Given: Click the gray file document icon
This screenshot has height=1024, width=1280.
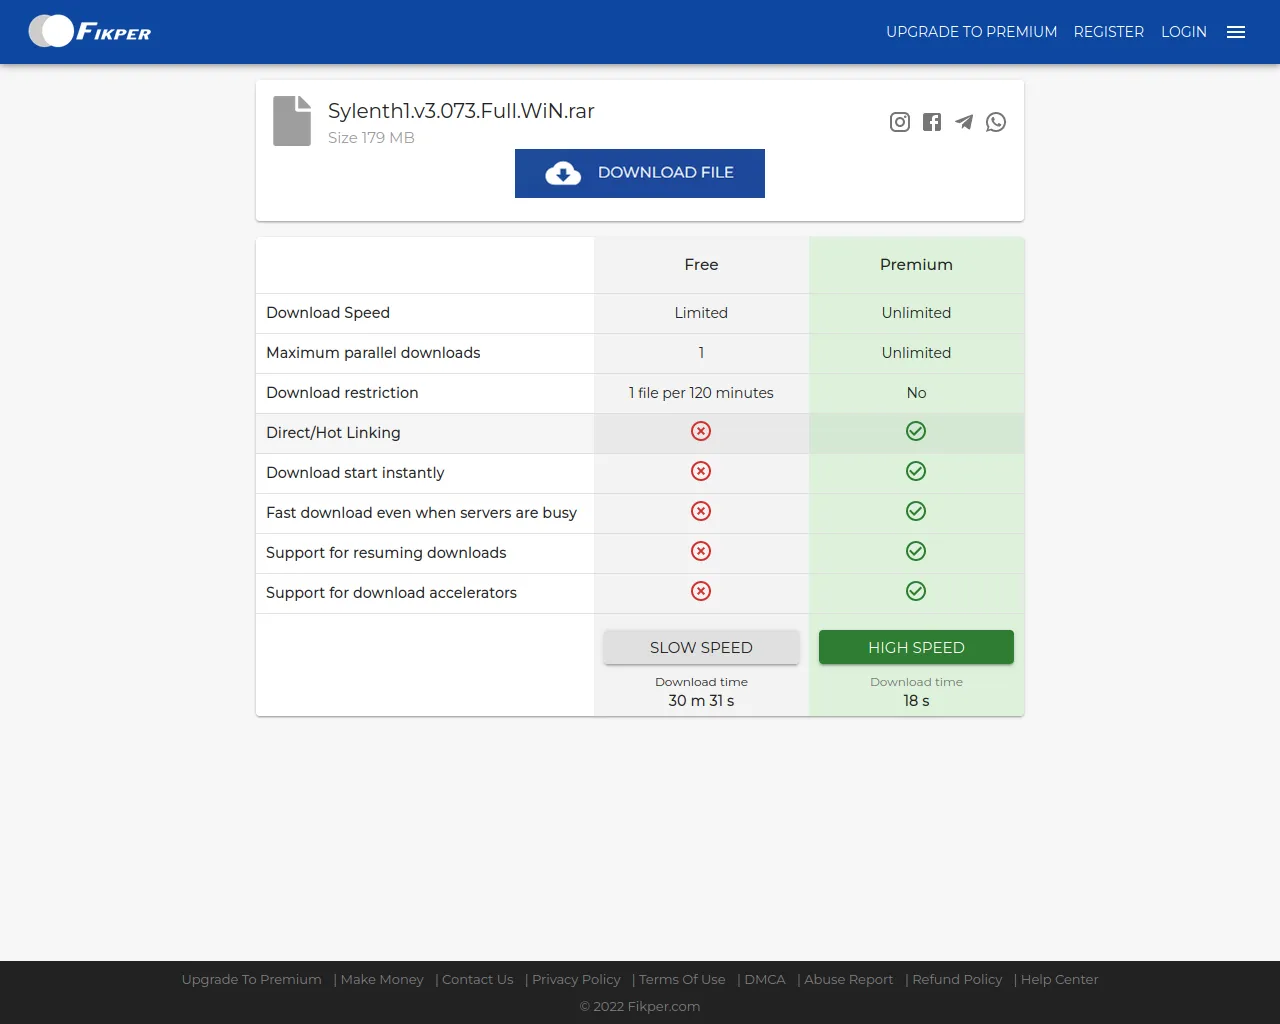Looking at the screenshot, I should (292, 121).
